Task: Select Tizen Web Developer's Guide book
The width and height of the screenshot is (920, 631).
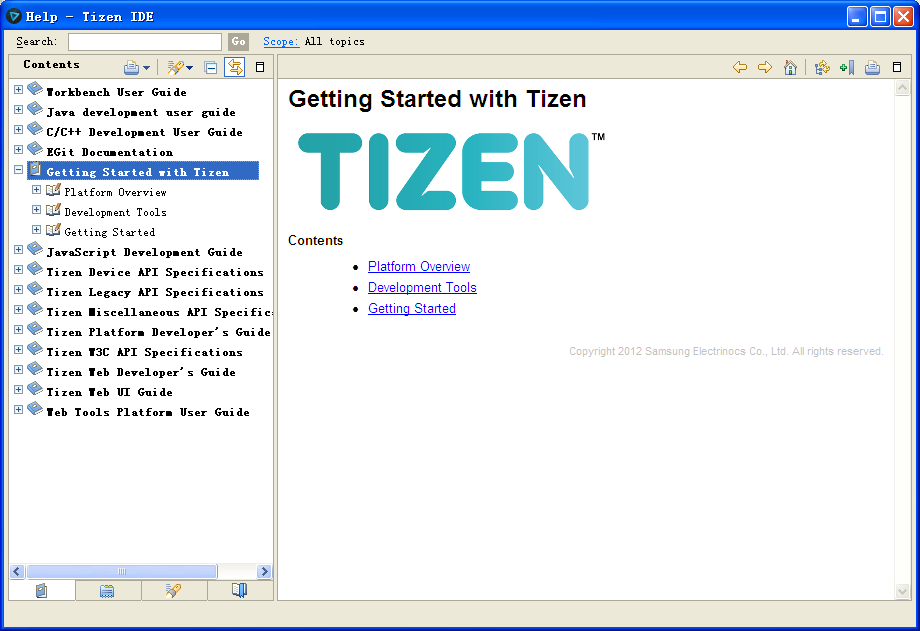Action: [141, 372]
